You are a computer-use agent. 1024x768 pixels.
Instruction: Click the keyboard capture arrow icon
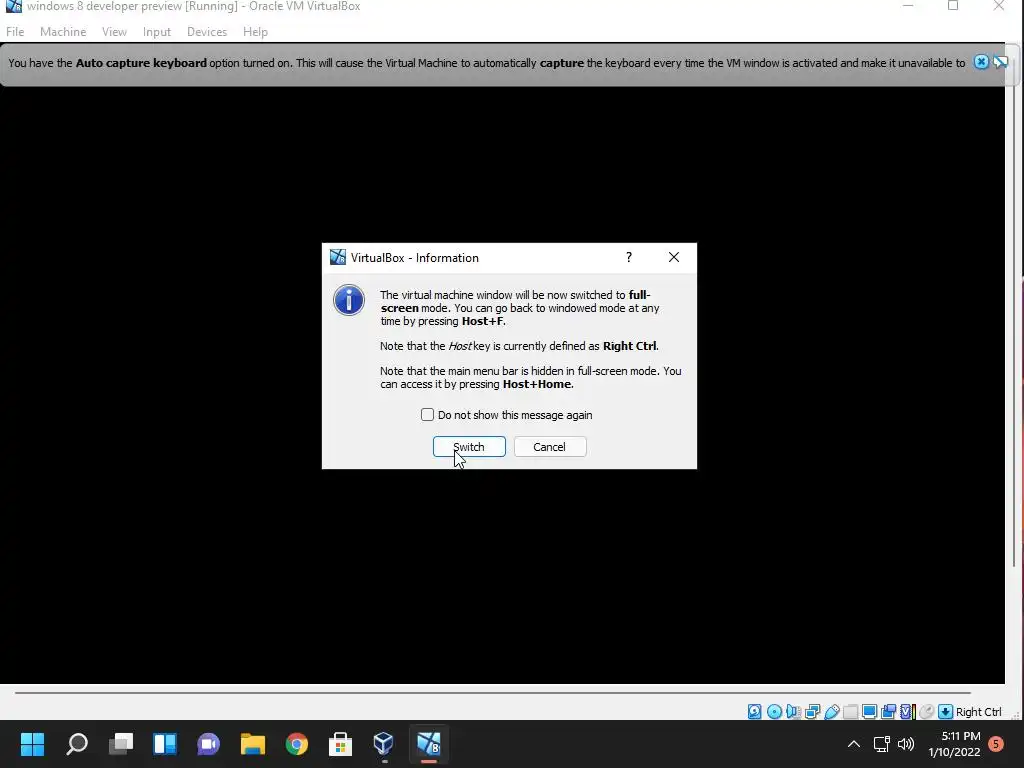pos(945,712)
